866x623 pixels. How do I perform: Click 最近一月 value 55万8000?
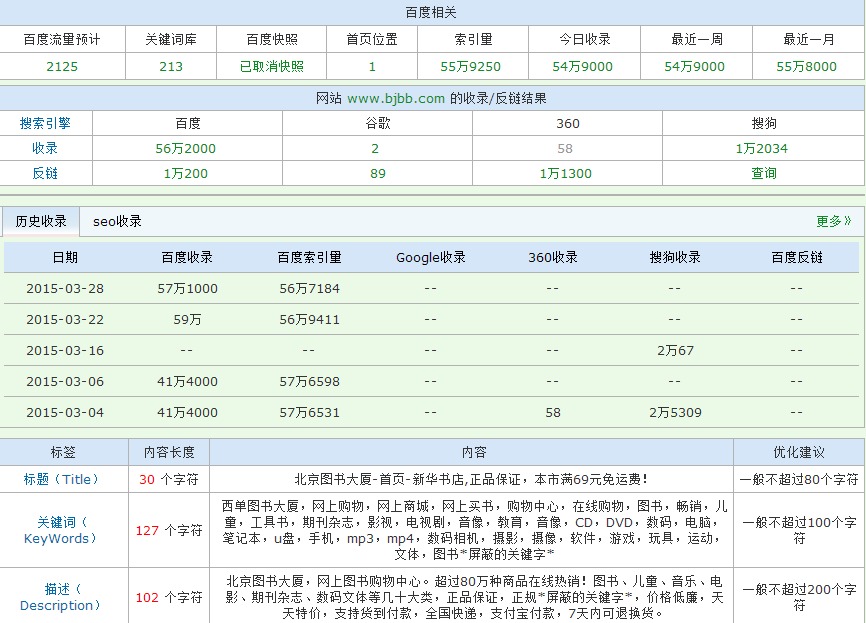[x=806, y=66]
